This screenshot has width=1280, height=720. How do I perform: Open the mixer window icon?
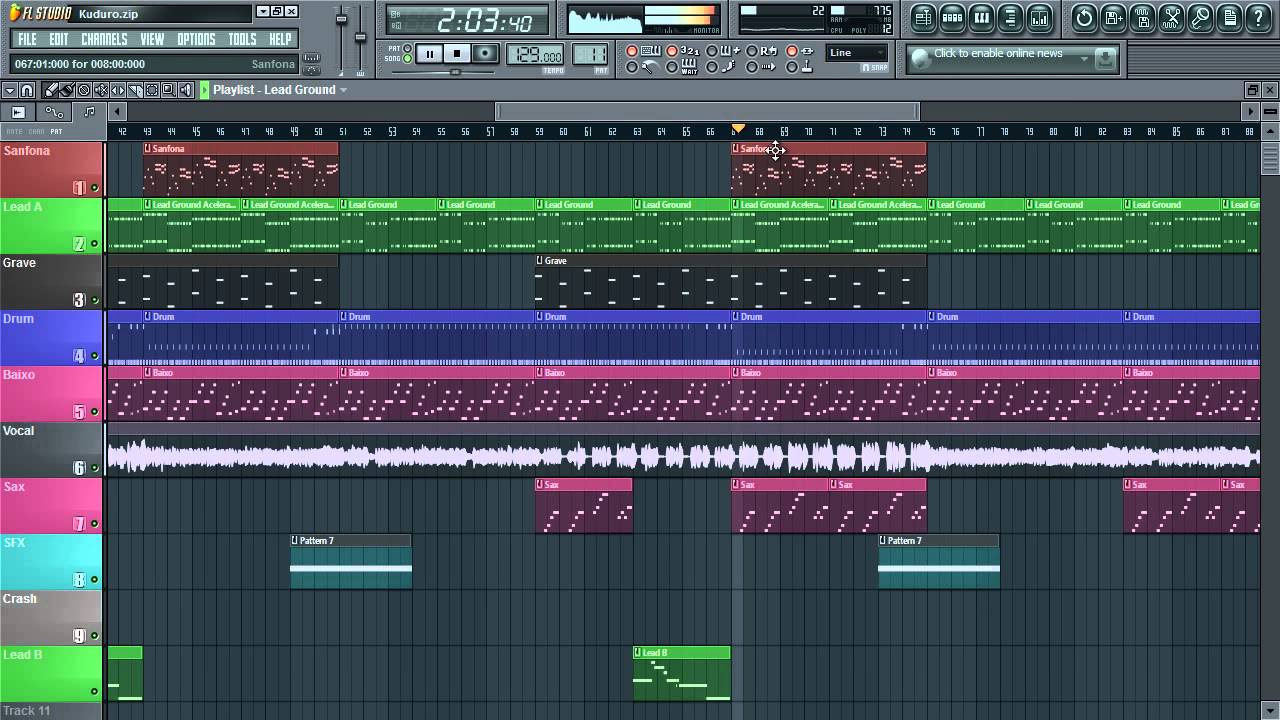pos(1039,17)
